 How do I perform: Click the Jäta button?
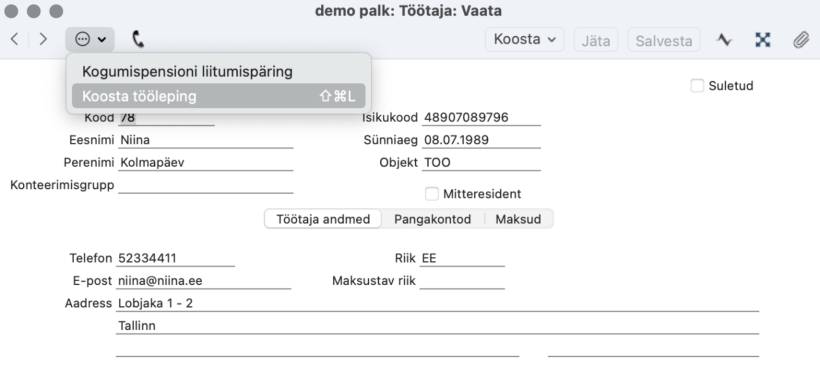click(x=596, y=40)
